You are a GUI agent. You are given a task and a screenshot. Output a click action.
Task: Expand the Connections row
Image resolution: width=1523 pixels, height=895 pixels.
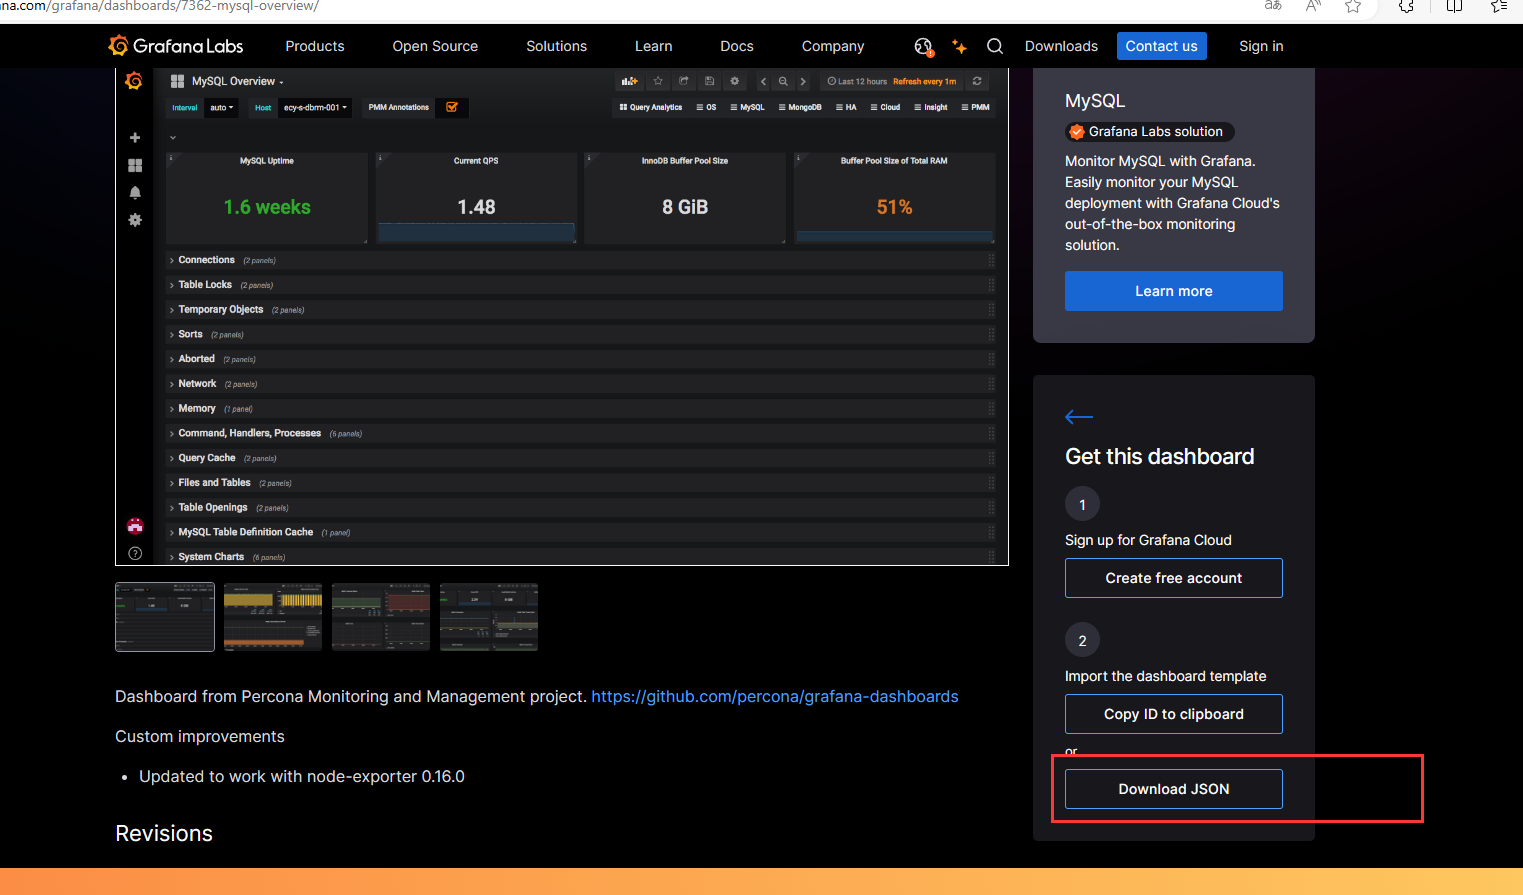point(206,260)
